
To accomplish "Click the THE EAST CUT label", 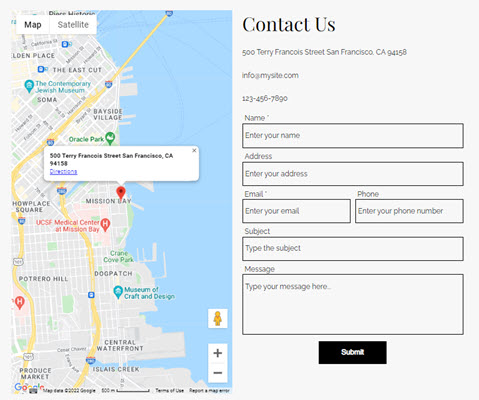I will (77, 70).
